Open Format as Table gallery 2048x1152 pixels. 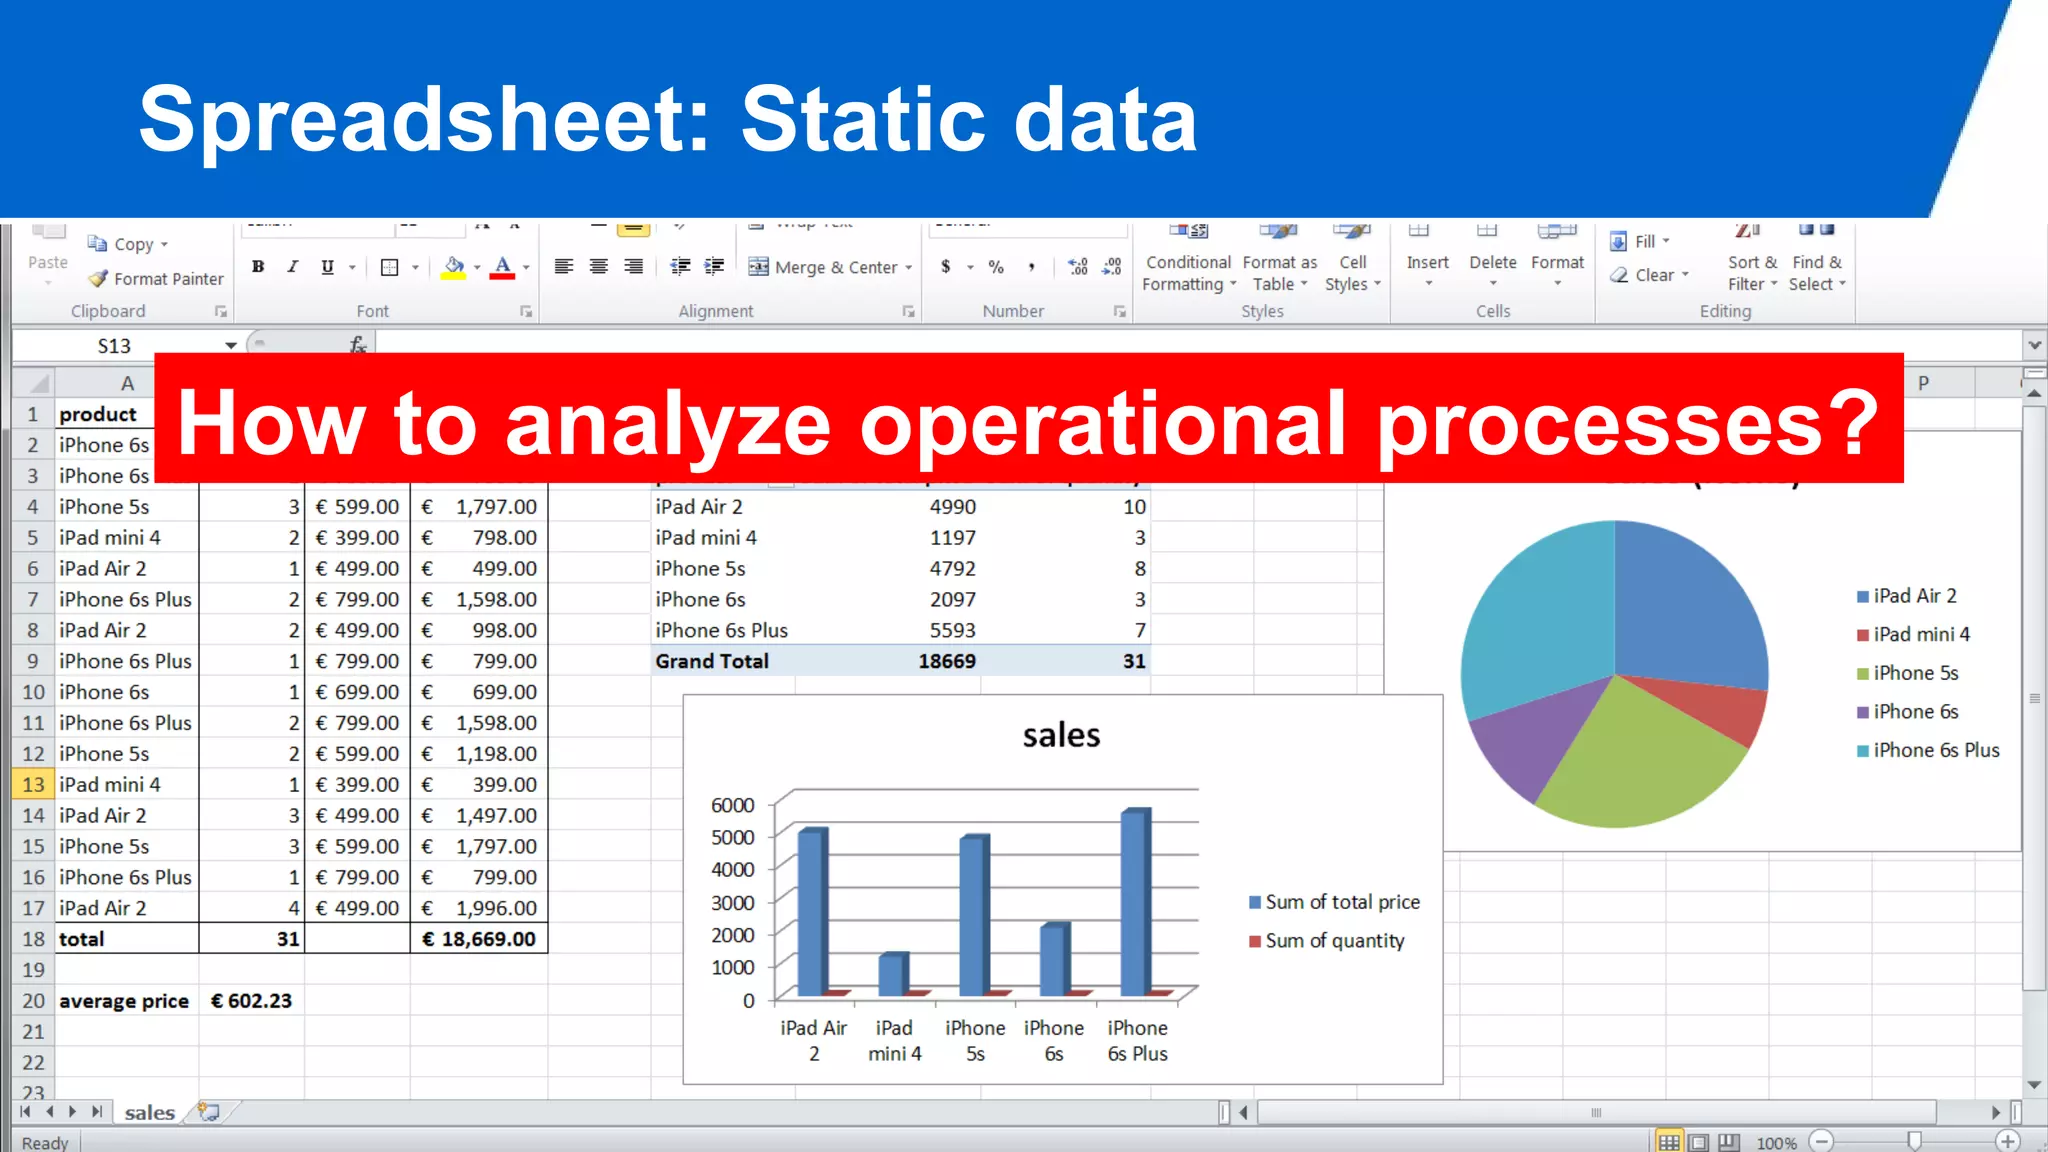1279,259
